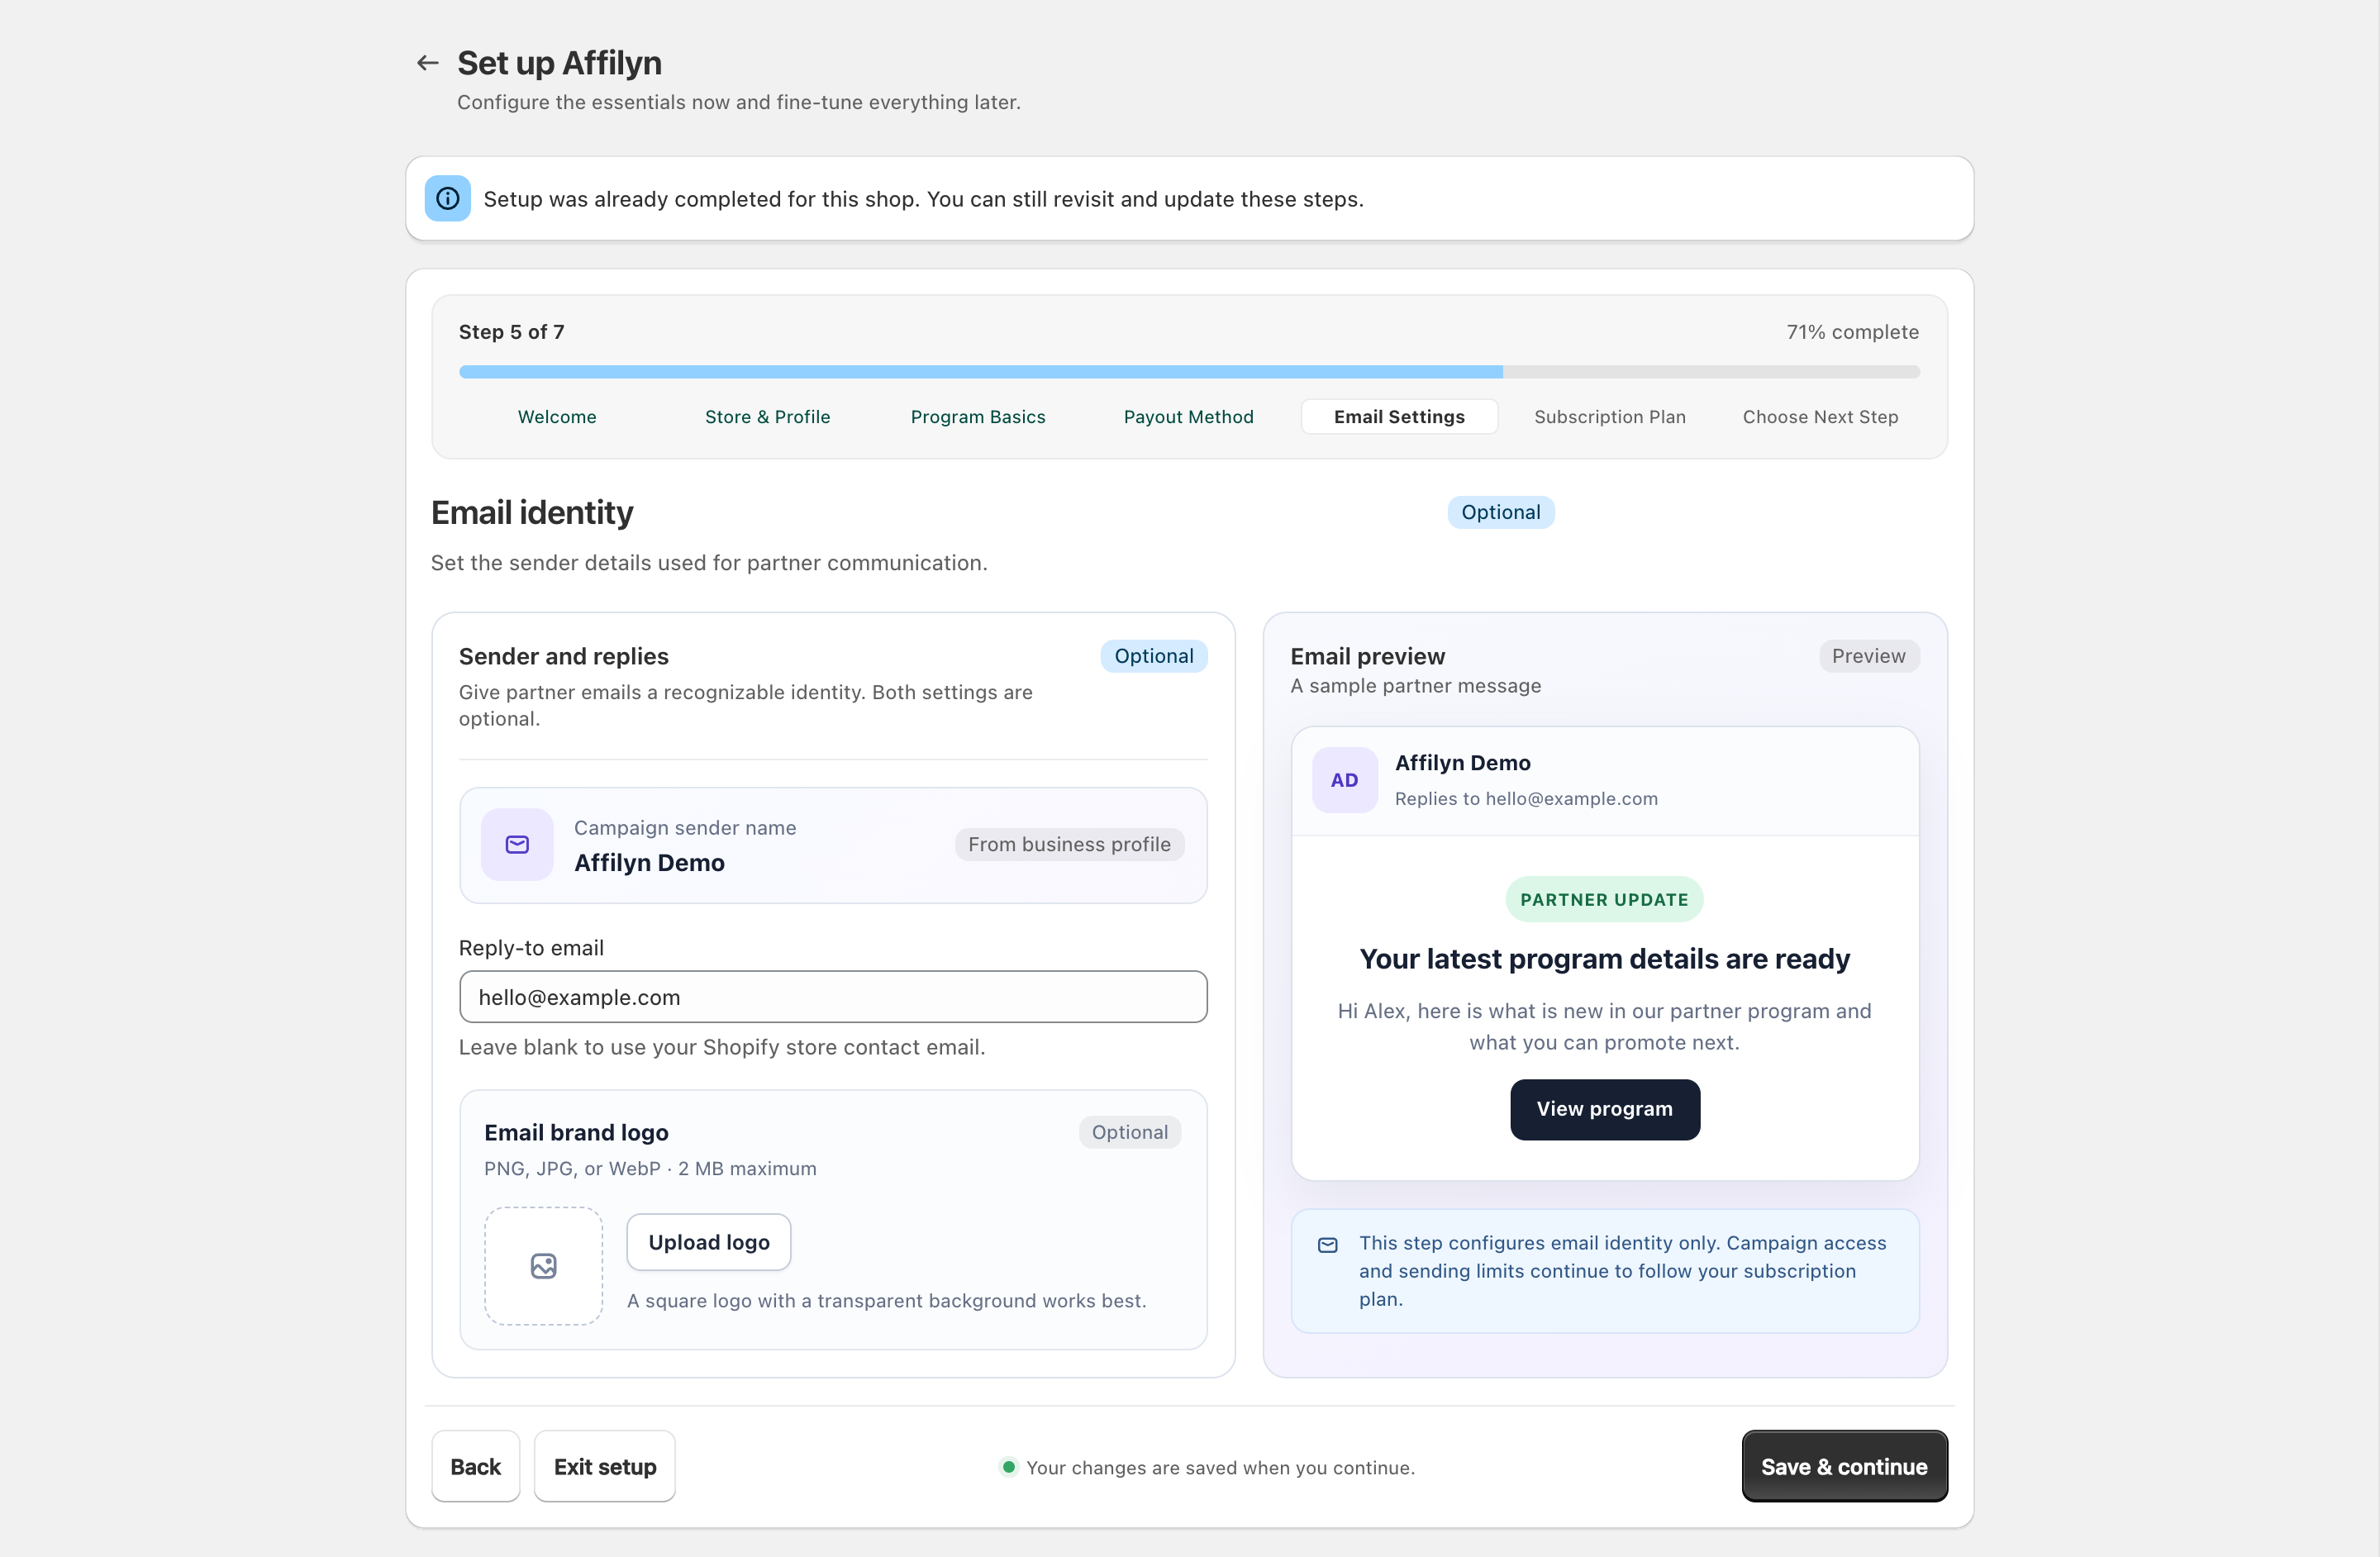This screenshot has width=2380, height=1557.
Task: Click the info icon in the setup banner
Action: (x=447, y=198)
